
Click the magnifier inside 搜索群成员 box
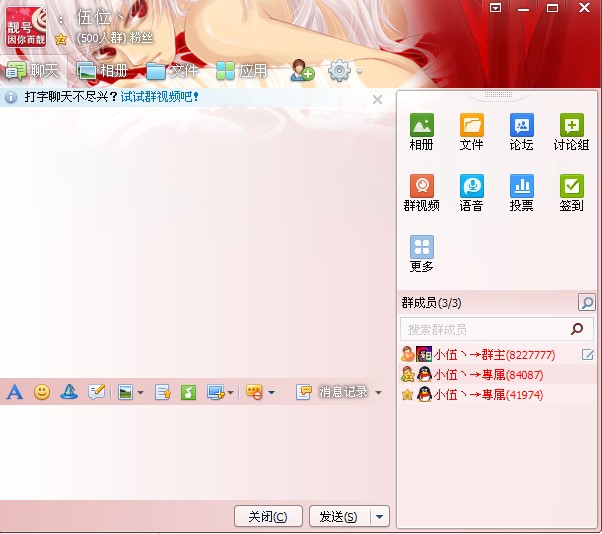pyautogui.click(x=577, y=329)
